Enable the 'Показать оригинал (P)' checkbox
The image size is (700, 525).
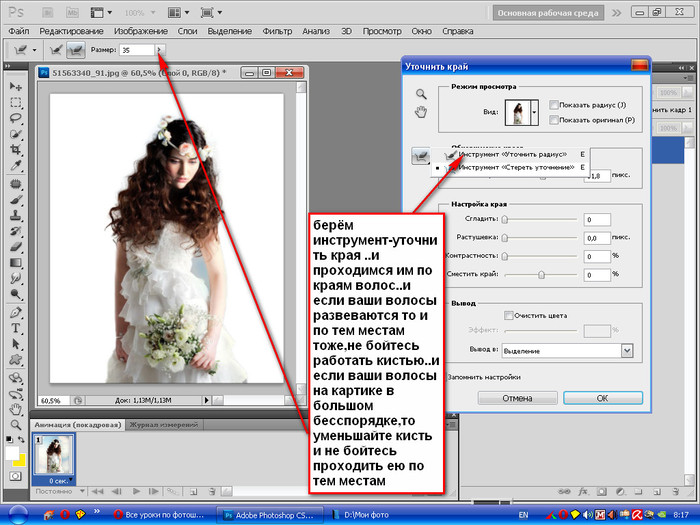pyautogui.click(x=554, y=120)
